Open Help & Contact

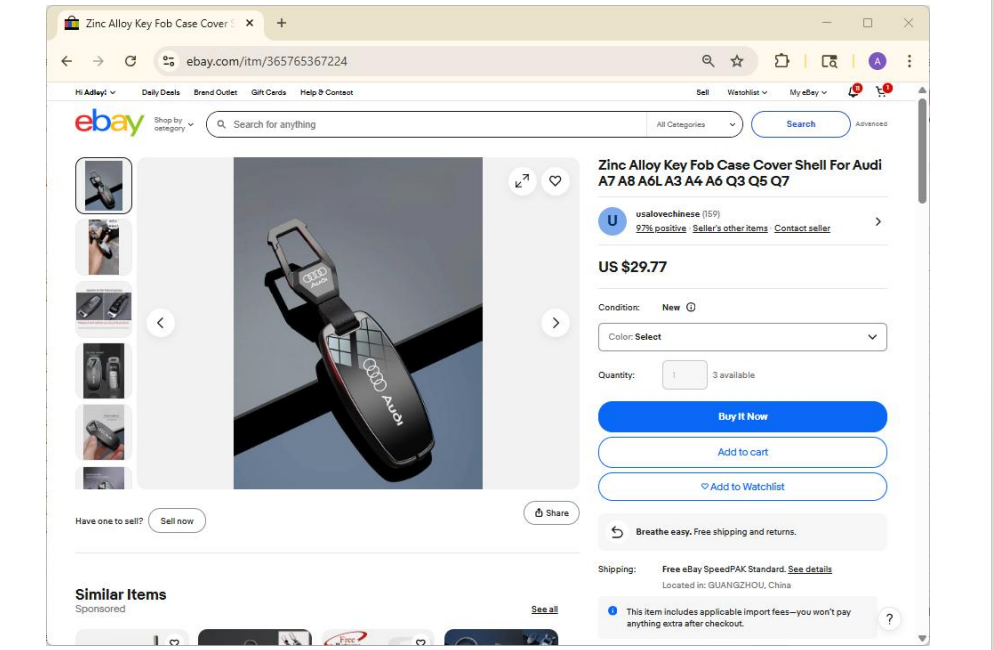(327, 92)
